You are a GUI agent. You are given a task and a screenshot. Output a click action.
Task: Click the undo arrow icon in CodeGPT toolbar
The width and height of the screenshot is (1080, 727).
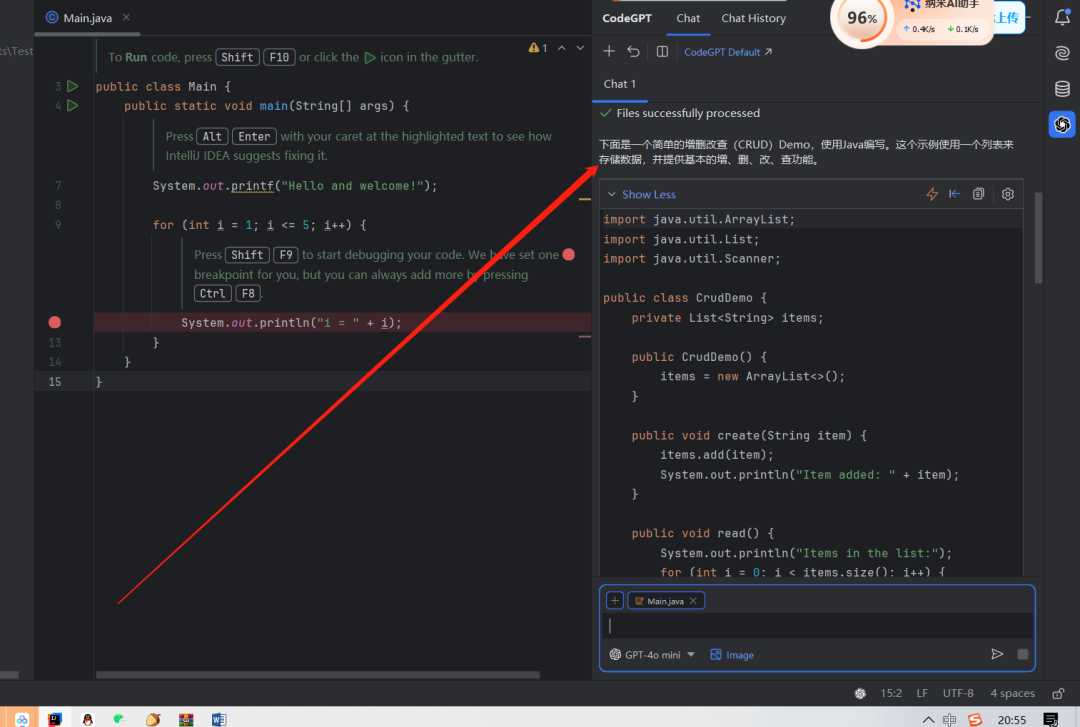tap(634, 52)
